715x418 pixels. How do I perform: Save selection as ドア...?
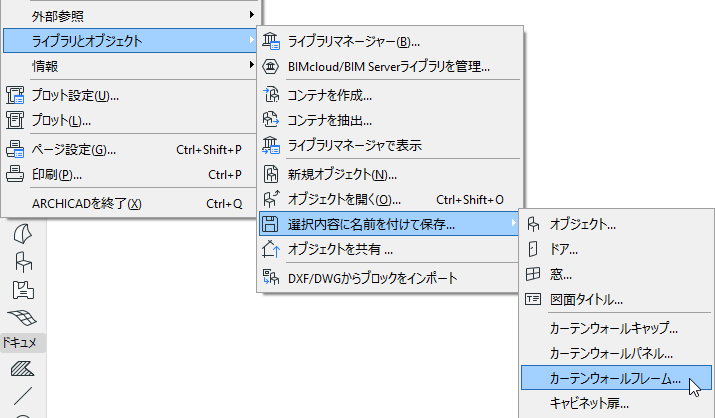(564, 249)
